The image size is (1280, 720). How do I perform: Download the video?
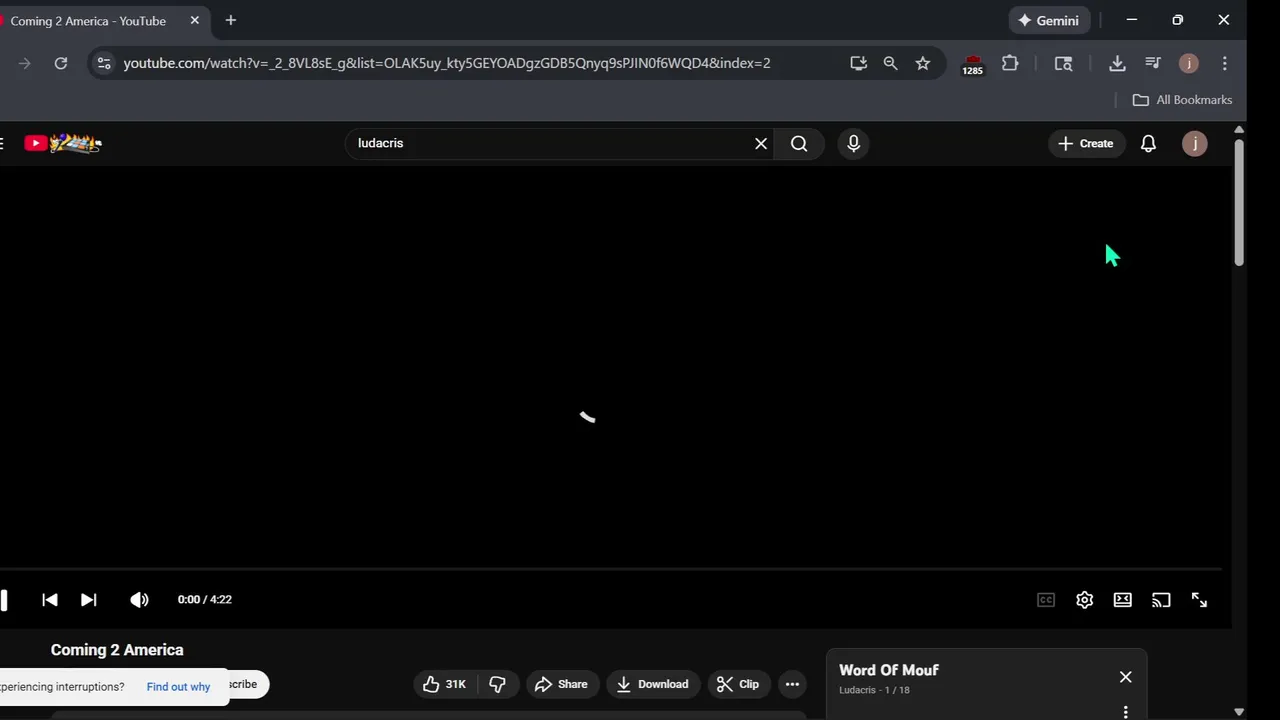click(653, 684)
